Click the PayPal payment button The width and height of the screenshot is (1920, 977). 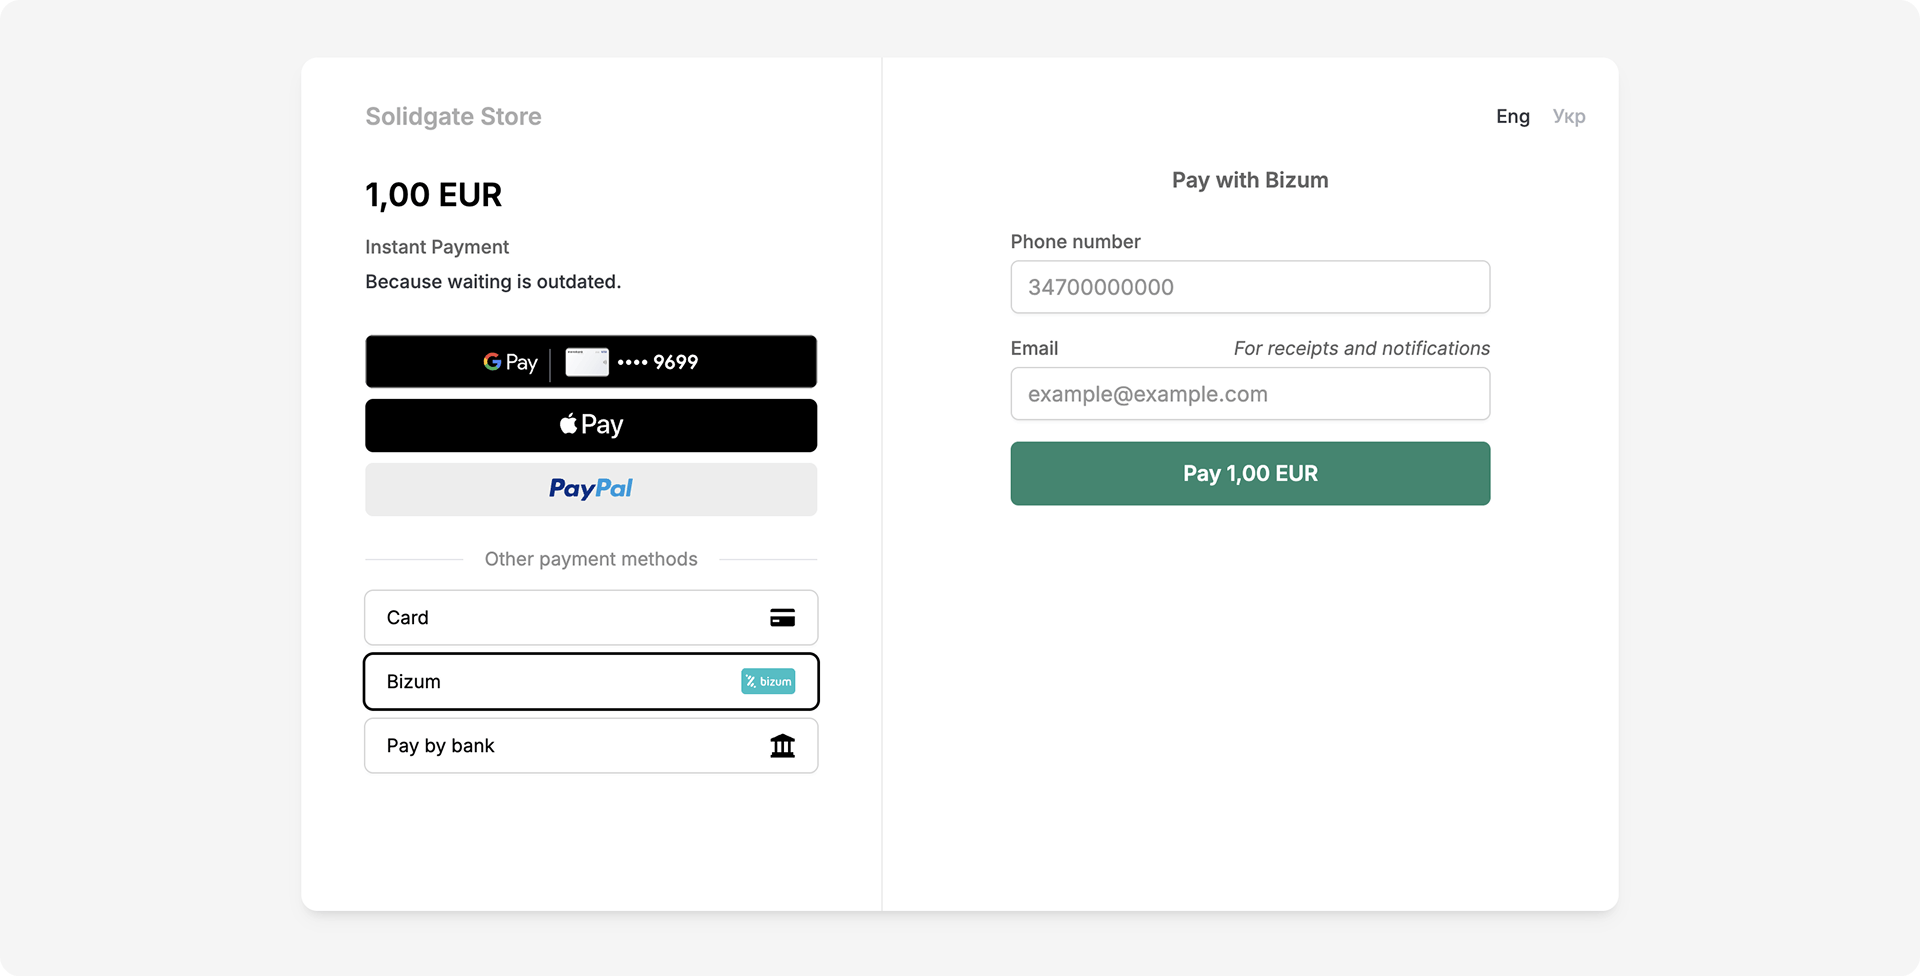coord(591,489)
